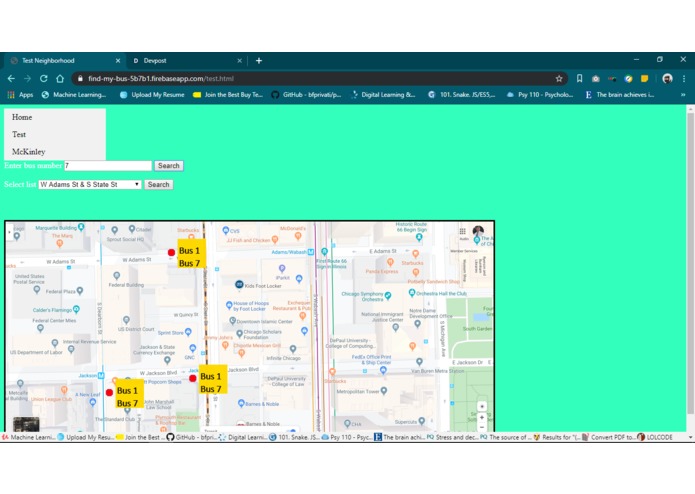Screen dimensions: 695x494
Task: Open the yellow sticky note extension
Action: 644,78
